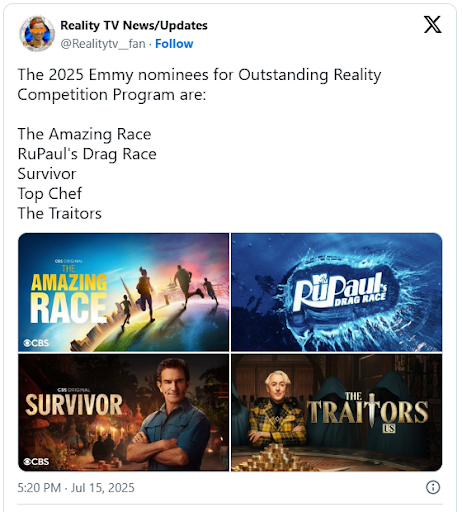Click 'The Traitors' line in tweet text
The width and height of the screenshot is (462, 512).
(59, 213)
